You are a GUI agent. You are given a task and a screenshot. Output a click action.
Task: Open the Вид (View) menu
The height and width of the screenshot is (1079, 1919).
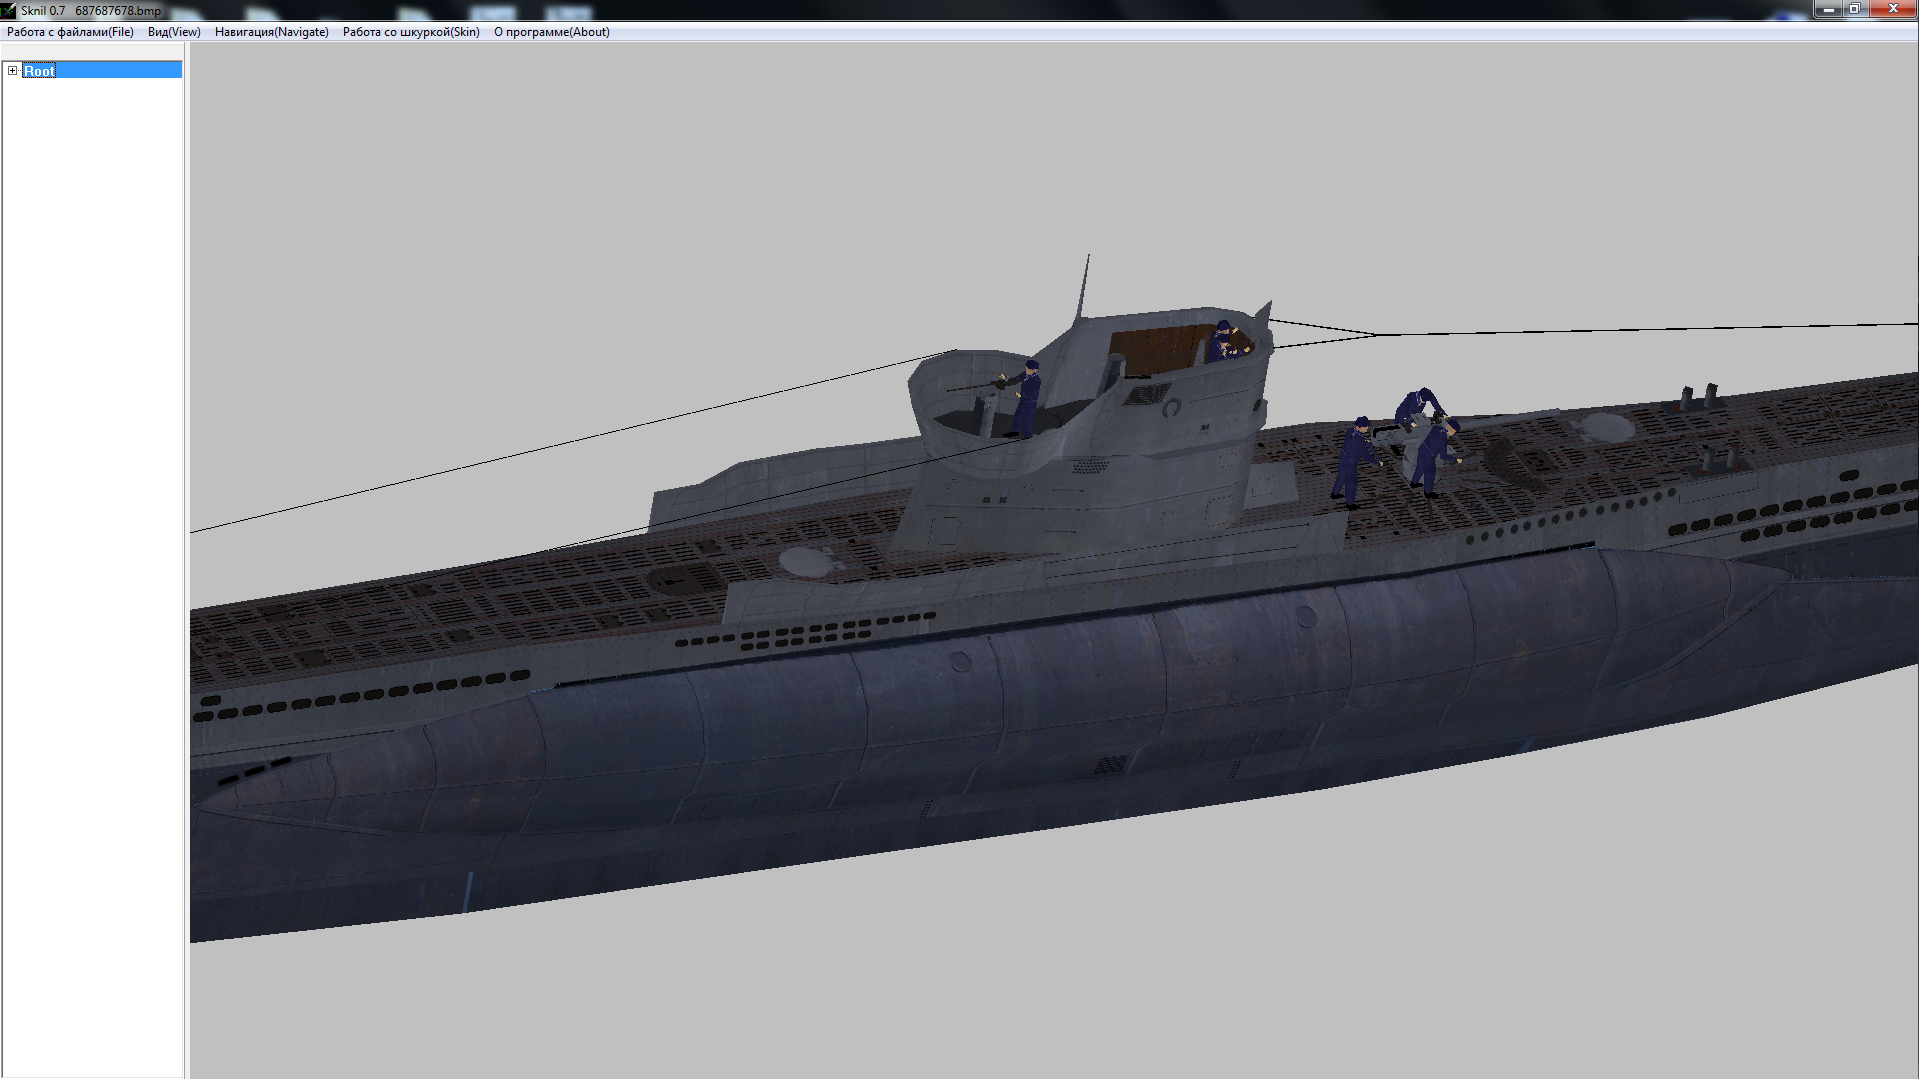(174, 32)
